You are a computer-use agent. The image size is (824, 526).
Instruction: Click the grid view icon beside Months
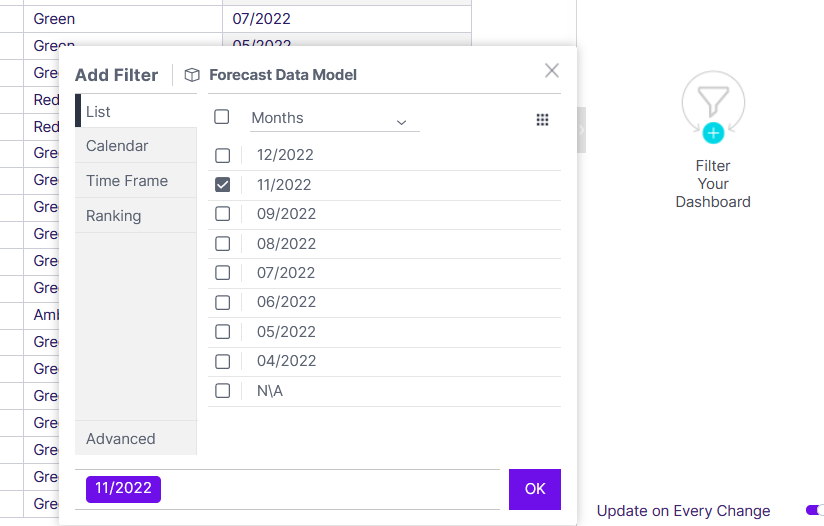click(542, 120)
